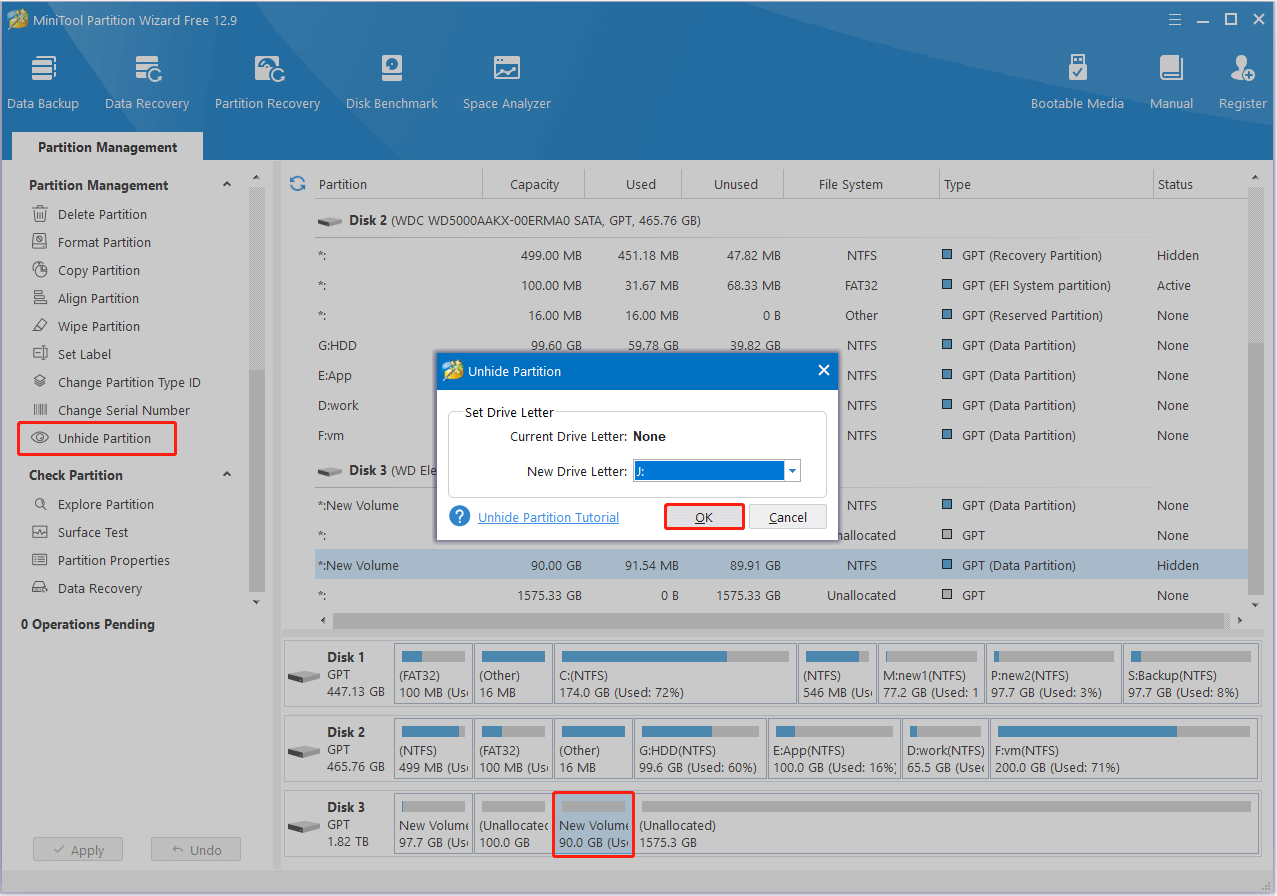1277x896 pixels.
Task: Open the Space Analyzer
Action: pyautogui.click(x=506, y=80)
